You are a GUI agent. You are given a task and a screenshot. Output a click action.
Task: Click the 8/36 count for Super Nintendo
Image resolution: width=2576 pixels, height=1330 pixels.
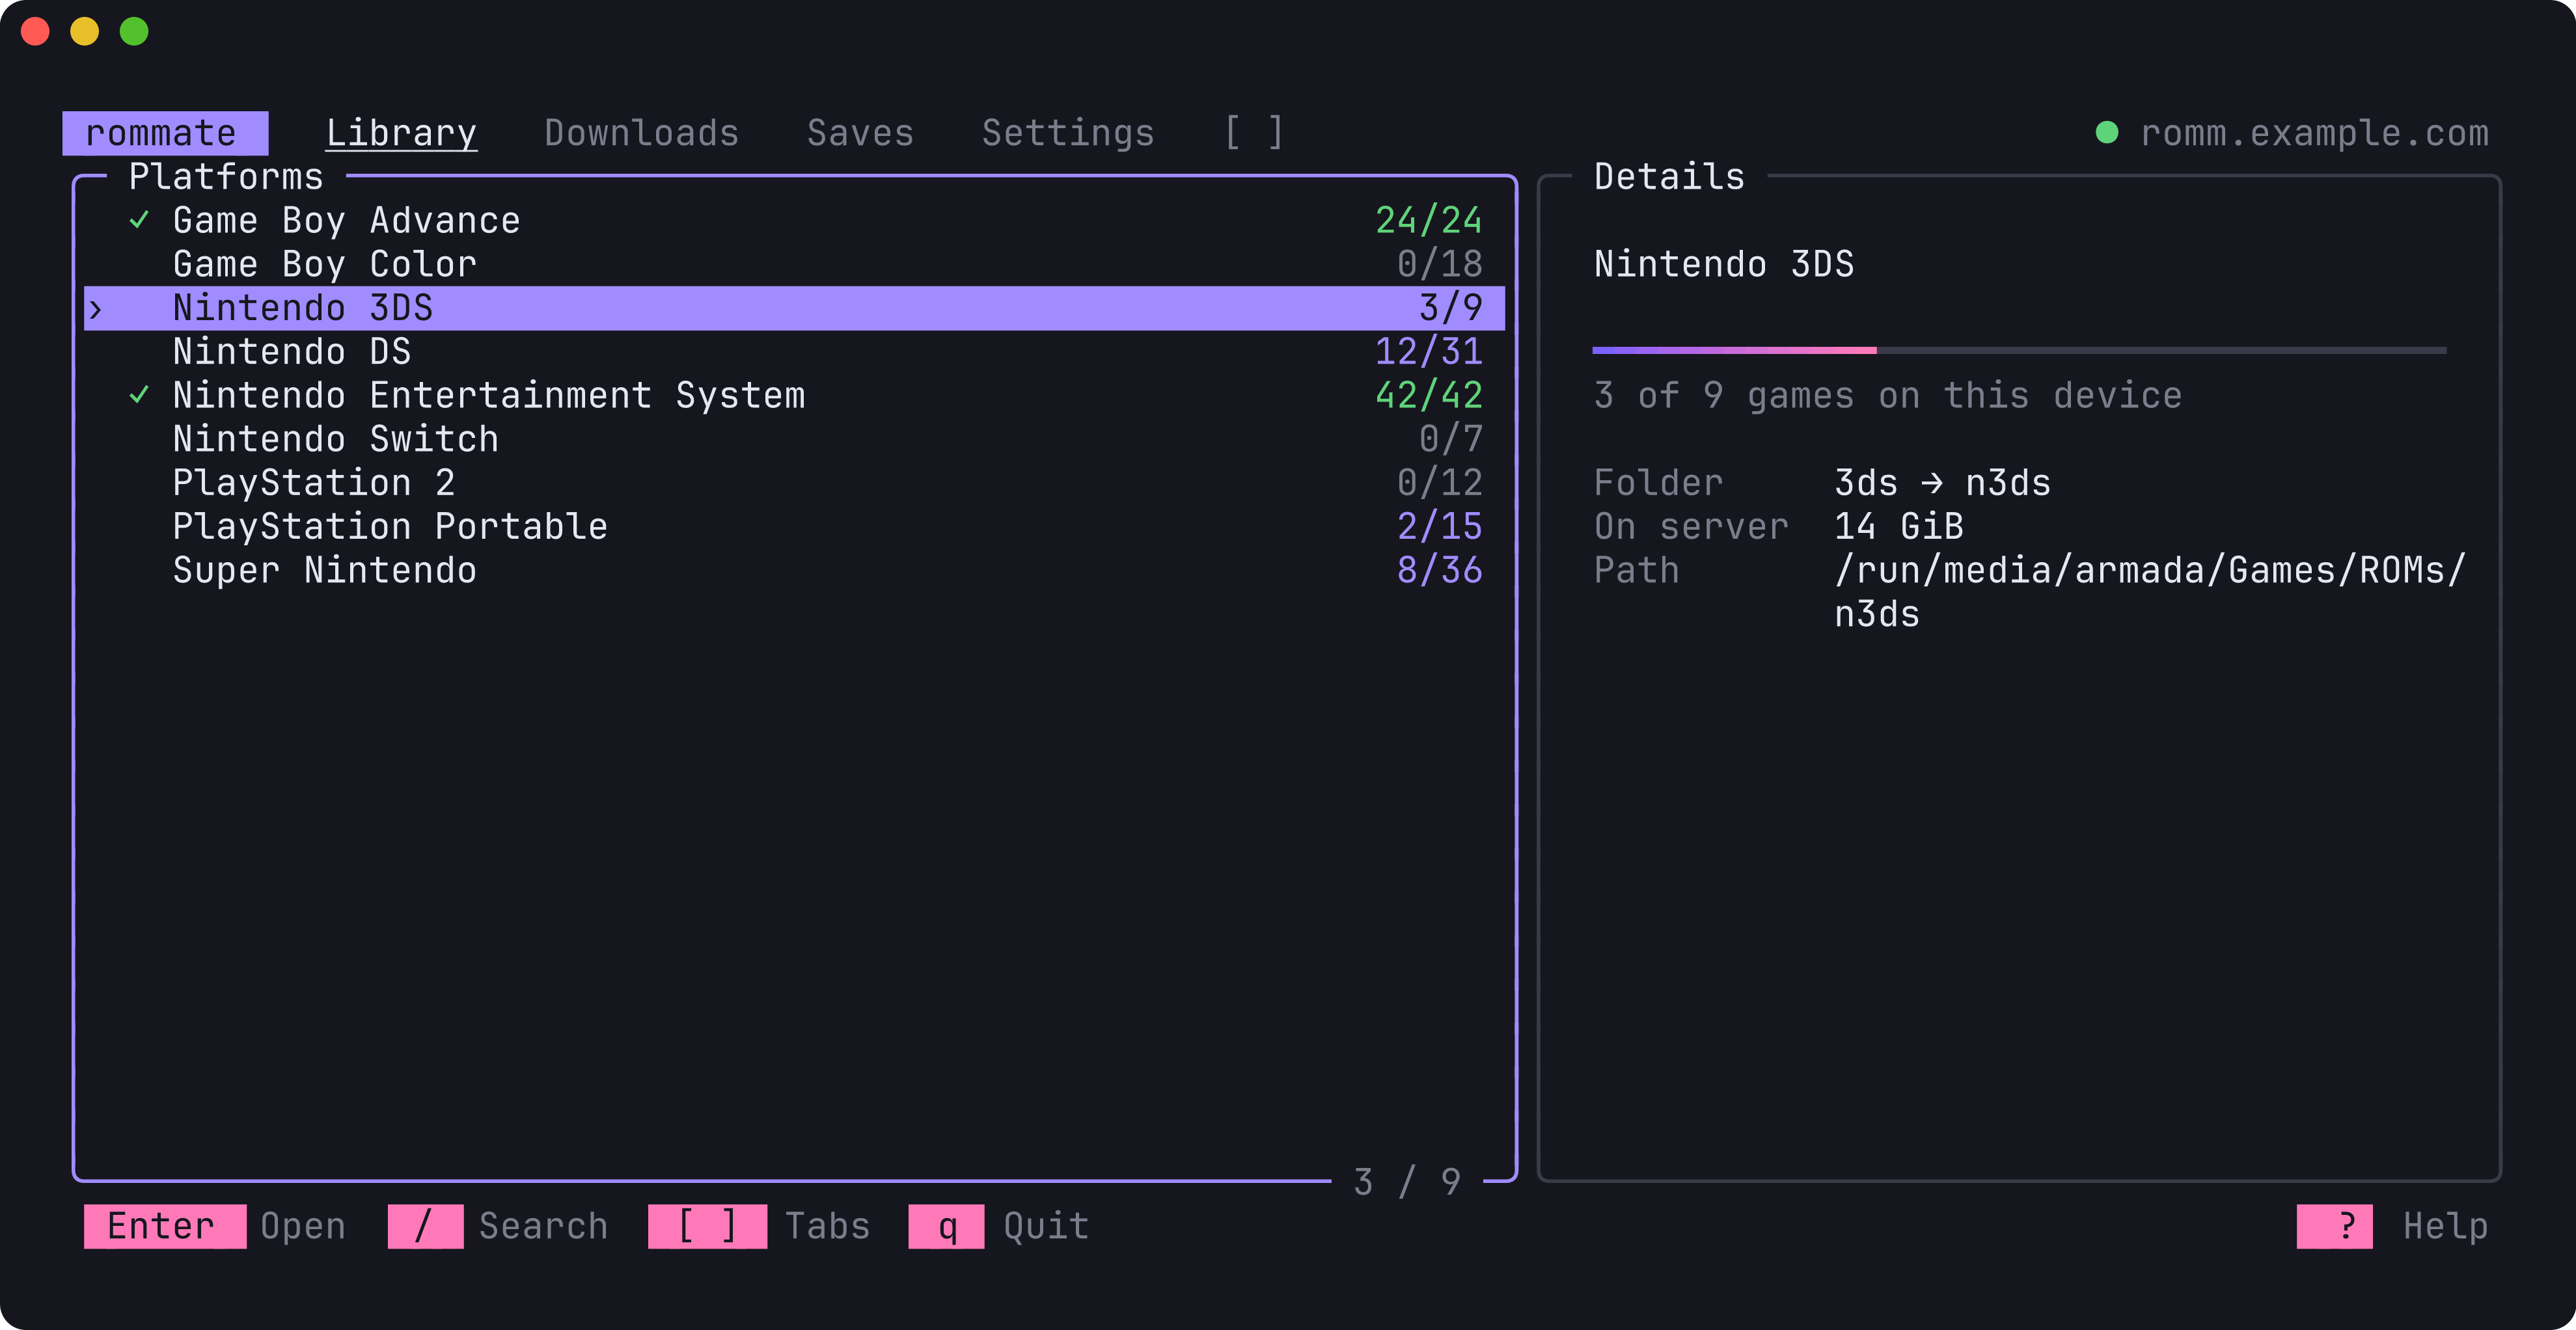tap(1439, 570)
